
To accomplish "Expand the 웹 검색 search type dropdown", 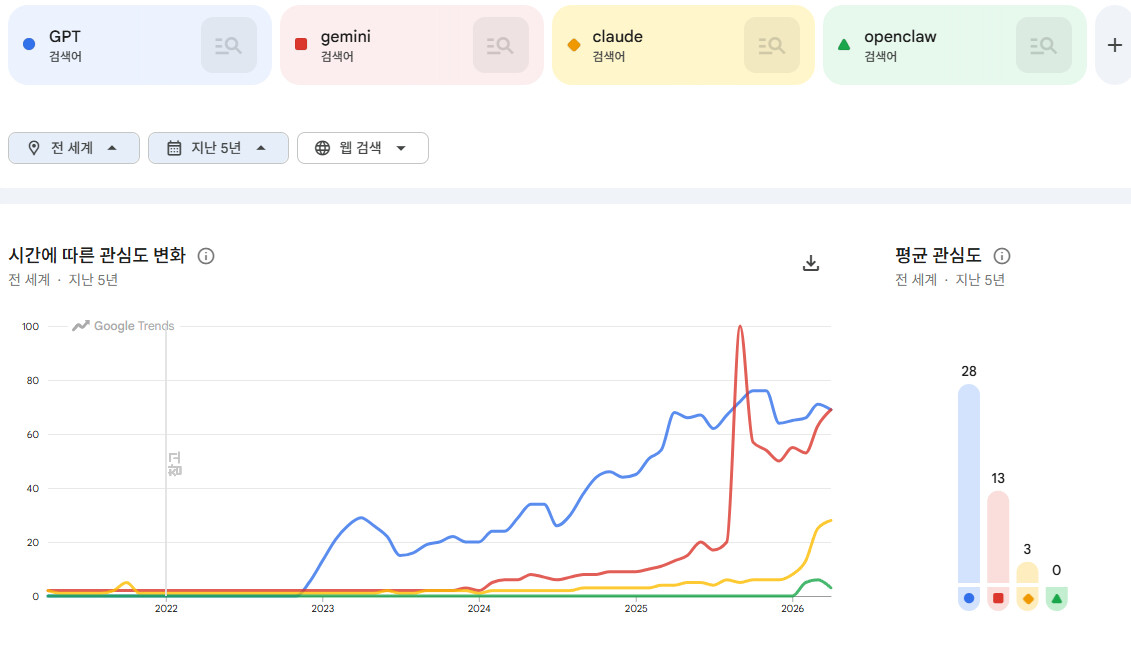I will (x=363, y=148).
